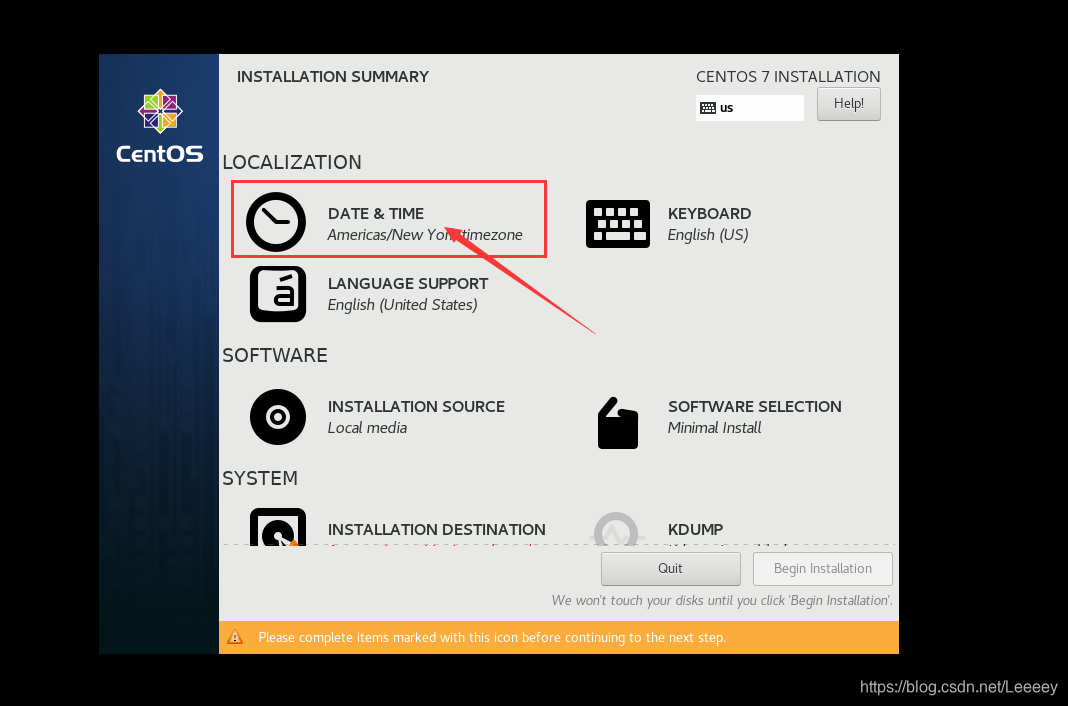1068x706 pixels.
Task: Click the CentOS logo in sidebar
Action: coord(160,127)
